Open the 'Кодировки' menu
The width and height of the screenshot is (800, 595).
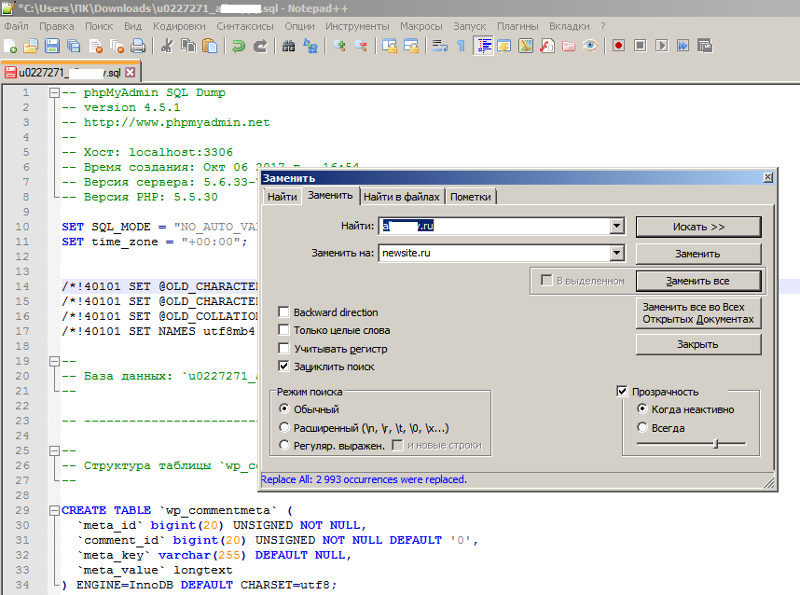179,26
